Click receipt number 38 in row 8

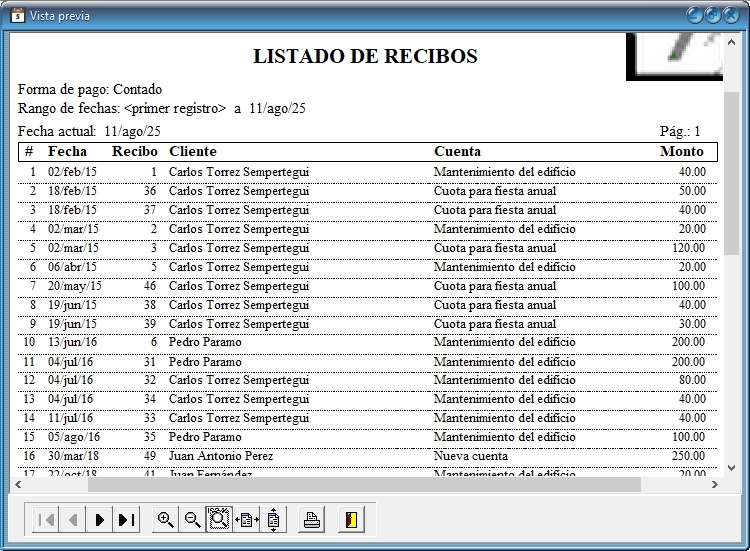[150, 305]
